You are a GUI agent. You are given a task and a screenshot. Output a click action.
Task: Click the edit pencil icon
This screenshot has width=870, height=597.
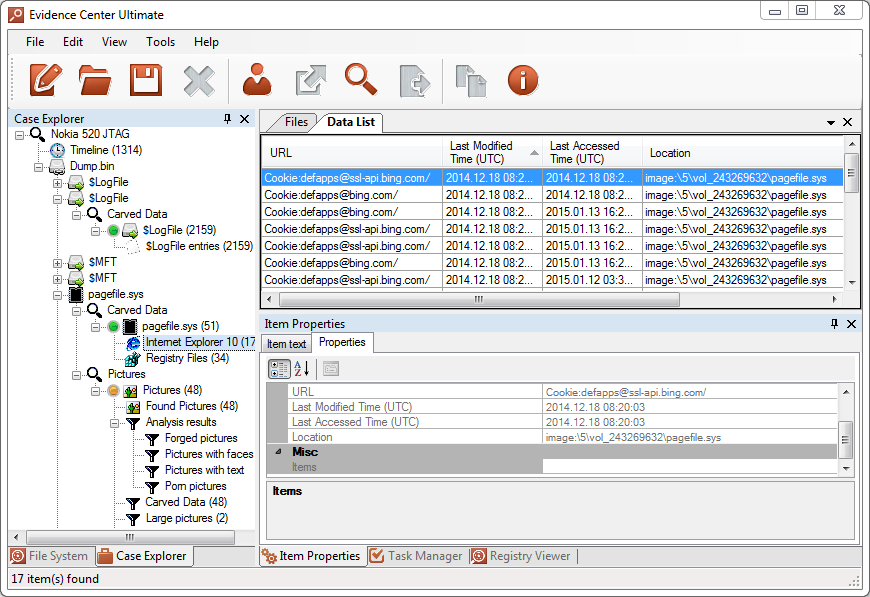(43, 80)
